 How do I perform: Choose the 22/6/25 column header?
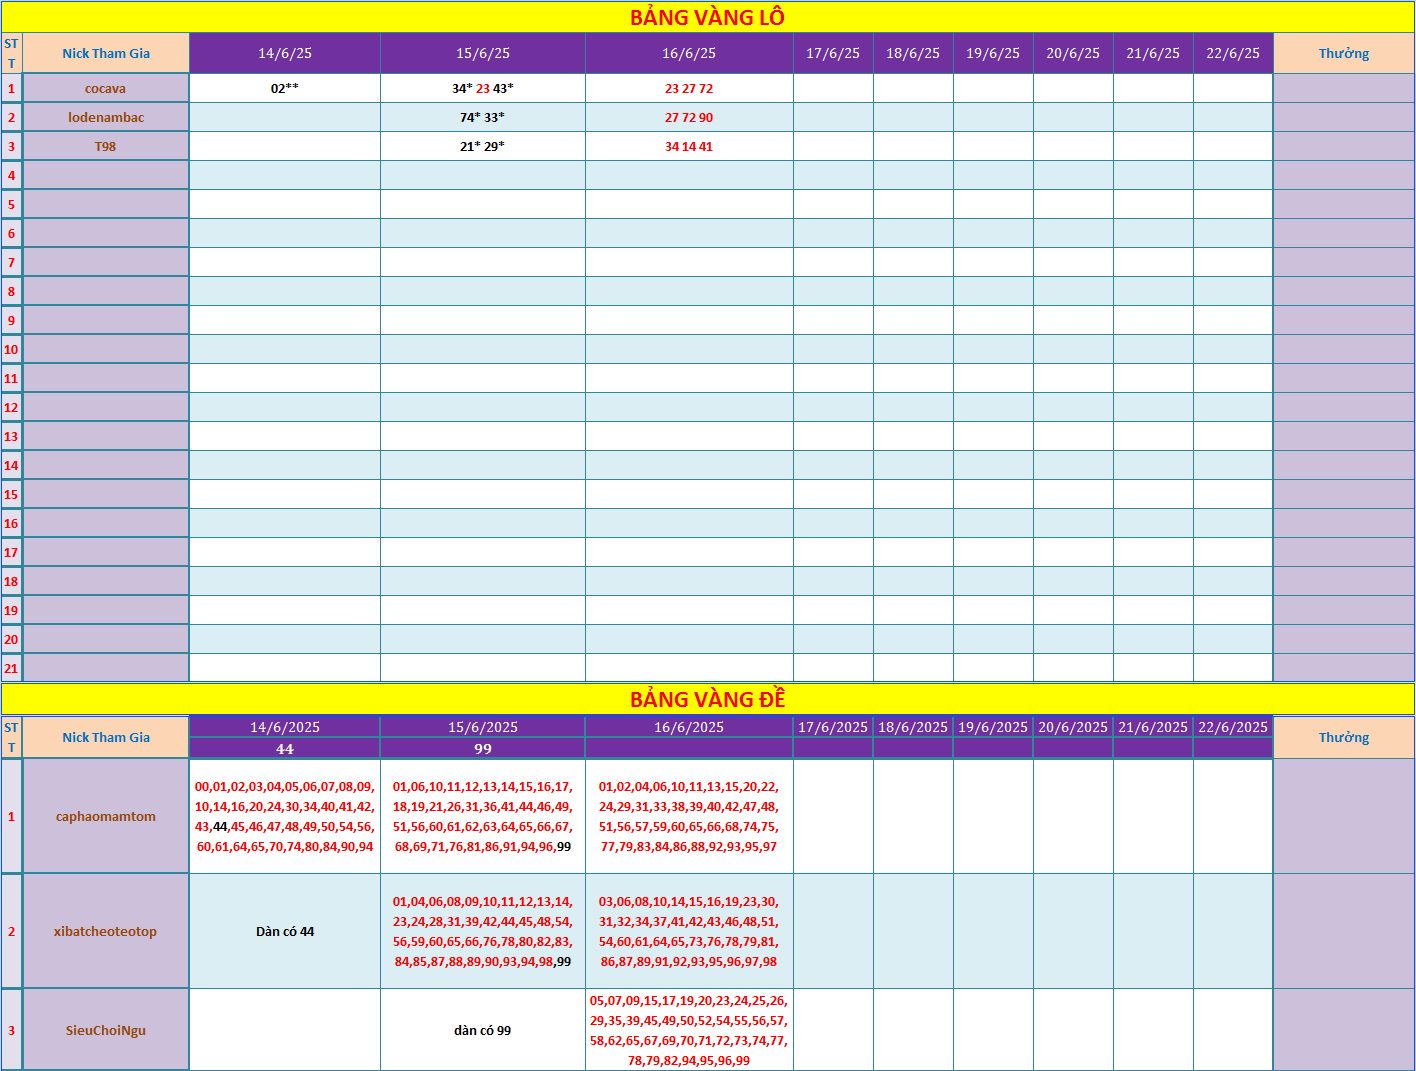(1232, 53)
